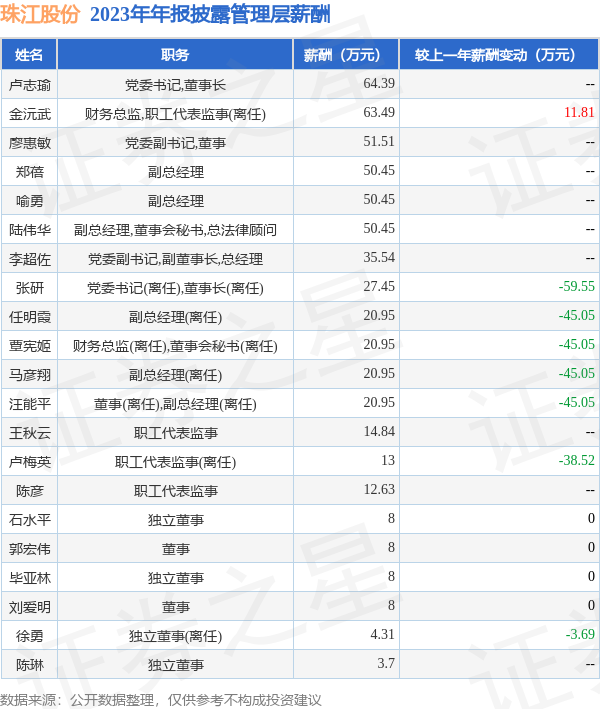Click the 姓名 column header
This screenshot has height=709, width=600.
[x=29, y=55]
